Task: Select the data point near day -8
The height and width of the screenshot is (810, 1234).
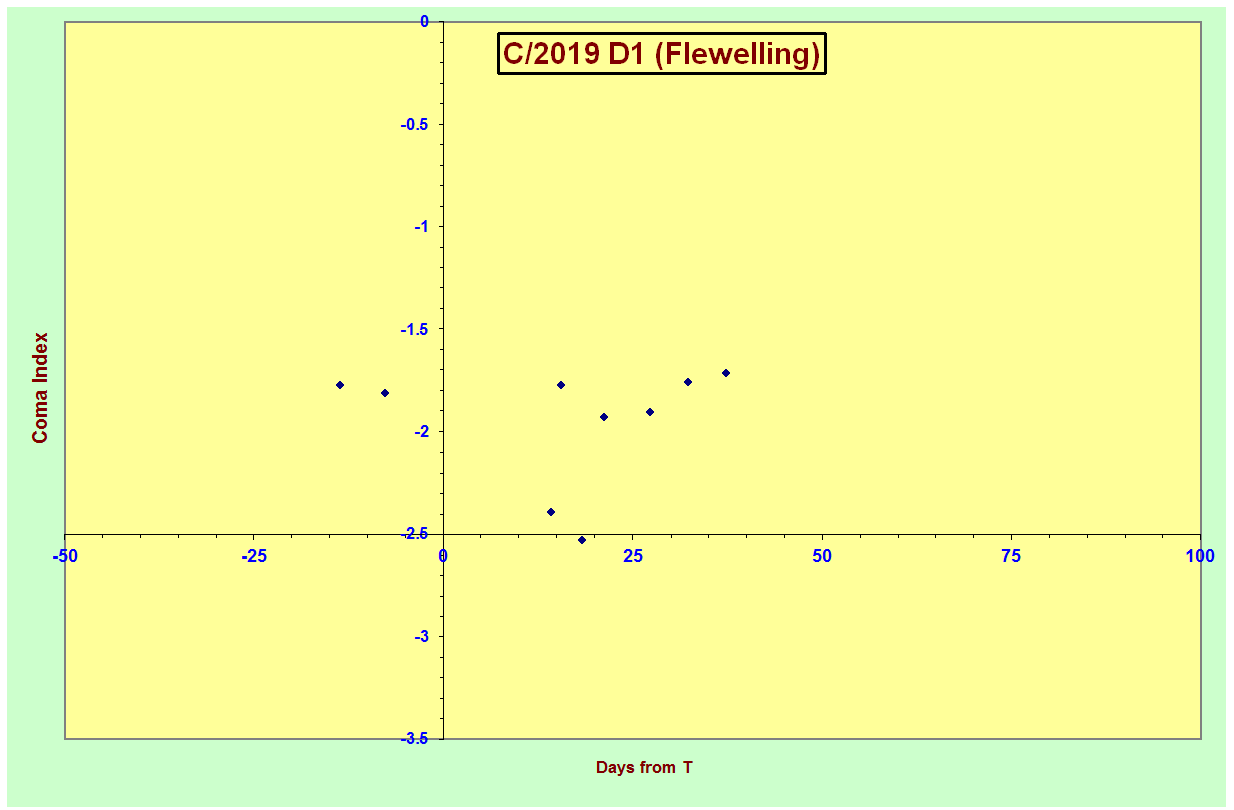Action: click(x=385, y=393)
